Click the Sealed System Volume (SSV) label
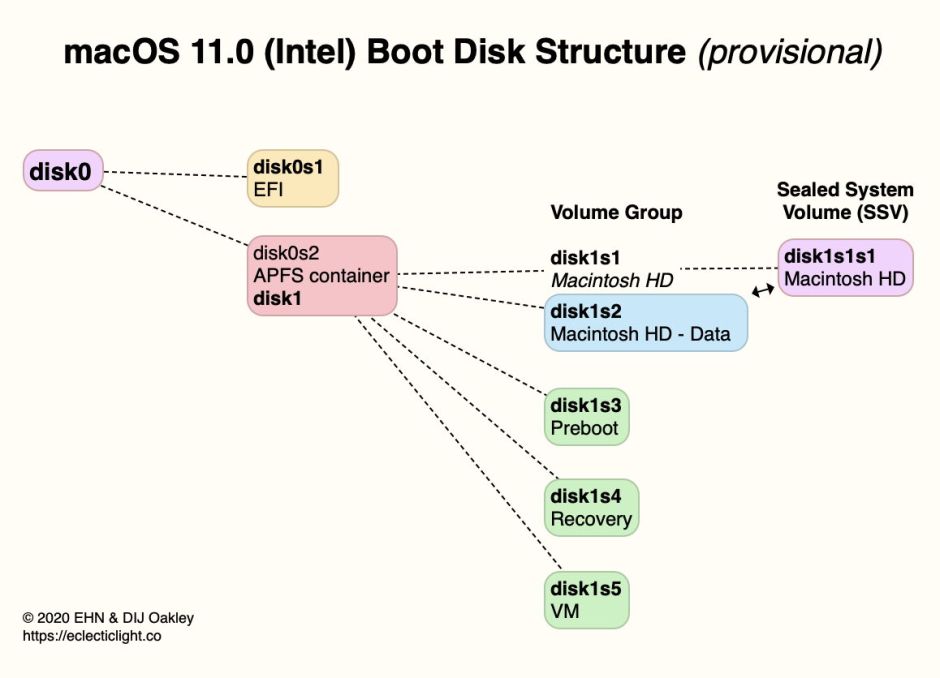The image size is (940, 678). 845,199
